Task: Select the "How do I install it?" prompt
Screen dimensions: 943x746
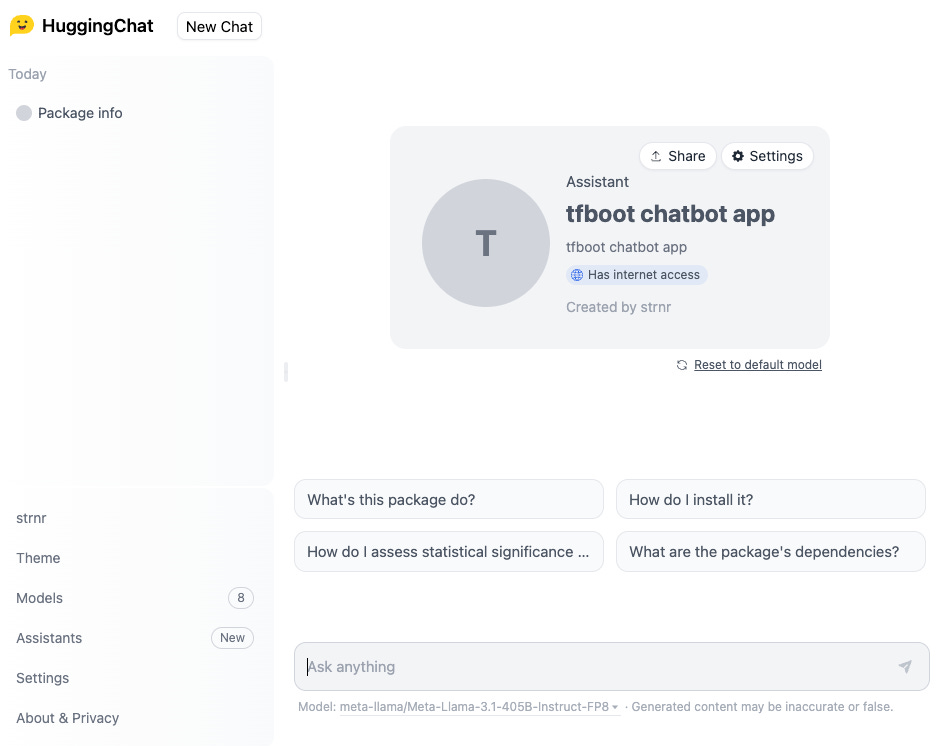Action: click(770, 499)
